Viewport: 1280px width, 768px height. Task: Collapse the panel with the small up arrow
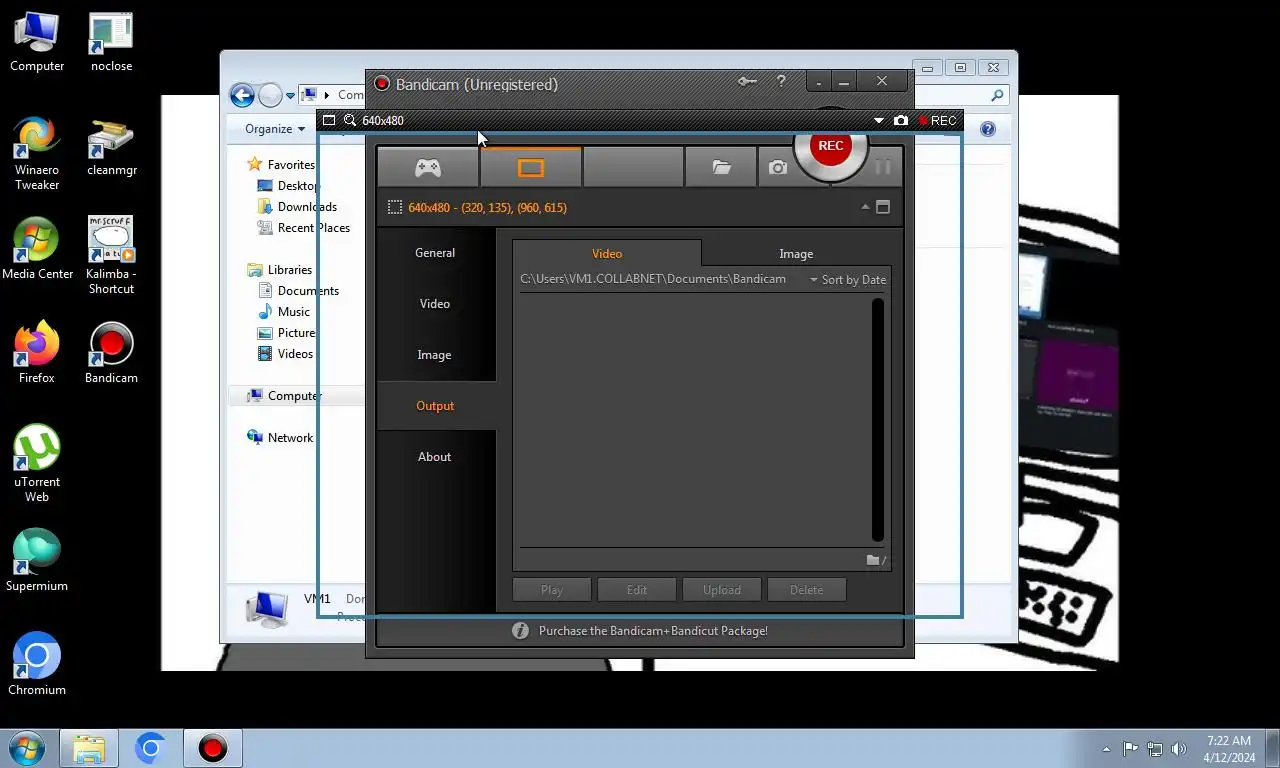tap(865, 207)
